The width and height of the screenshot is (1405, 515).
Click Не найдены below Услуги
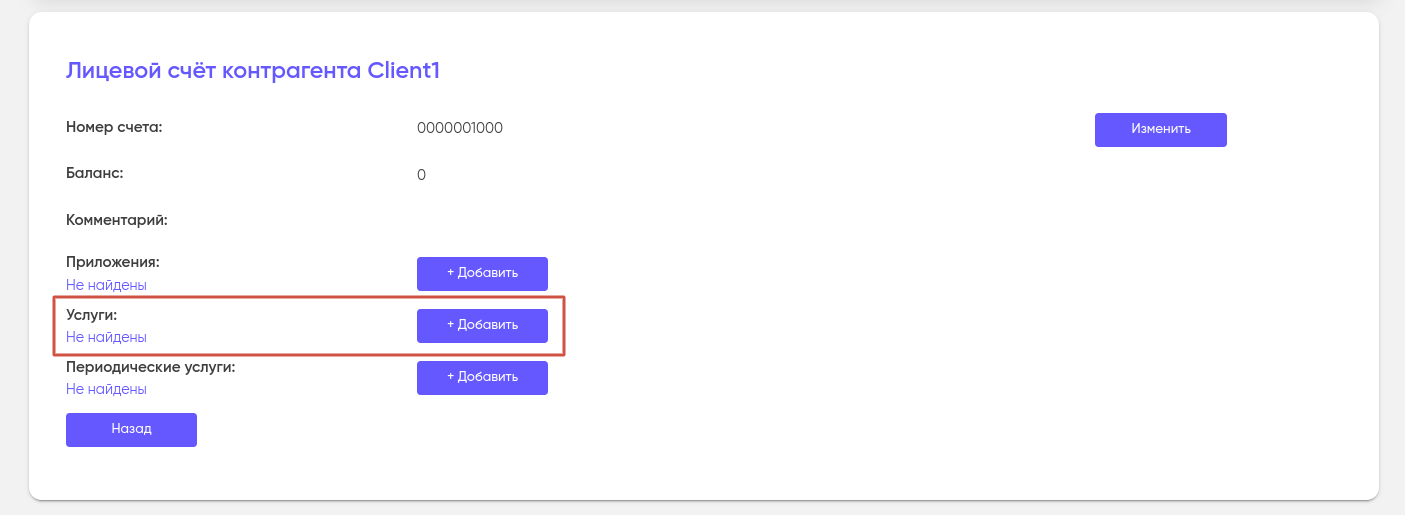[106, 337]
